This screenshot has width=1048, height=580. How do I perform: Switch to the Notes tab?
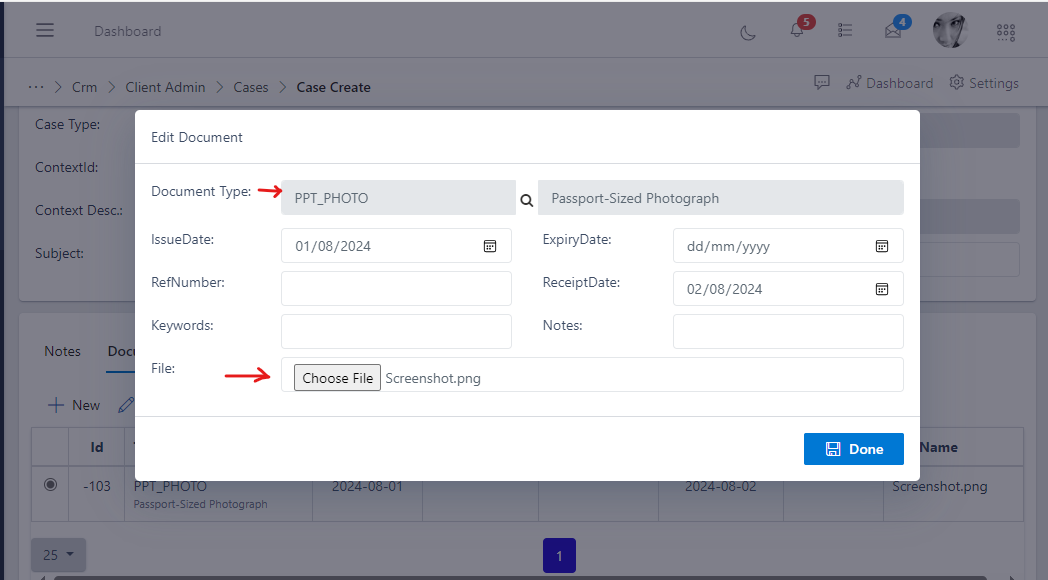[x=62, y=351]
